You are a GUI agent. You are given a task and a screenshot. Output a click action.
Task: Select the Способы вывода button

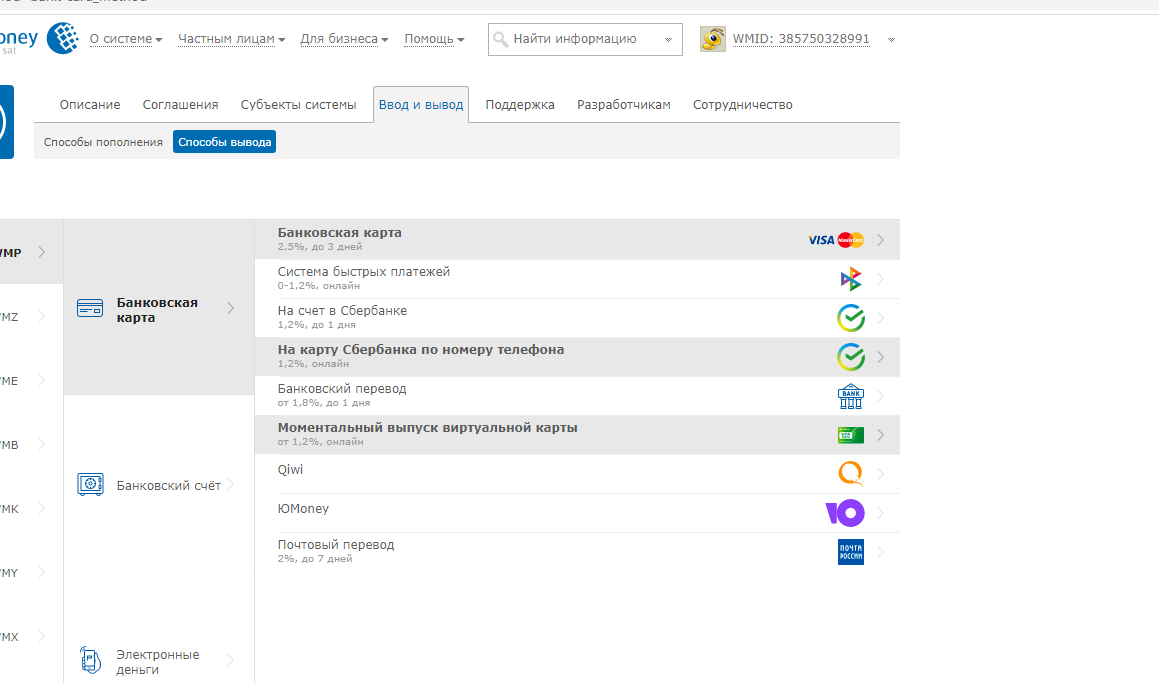pyautogui.click(x=225, y=142)
